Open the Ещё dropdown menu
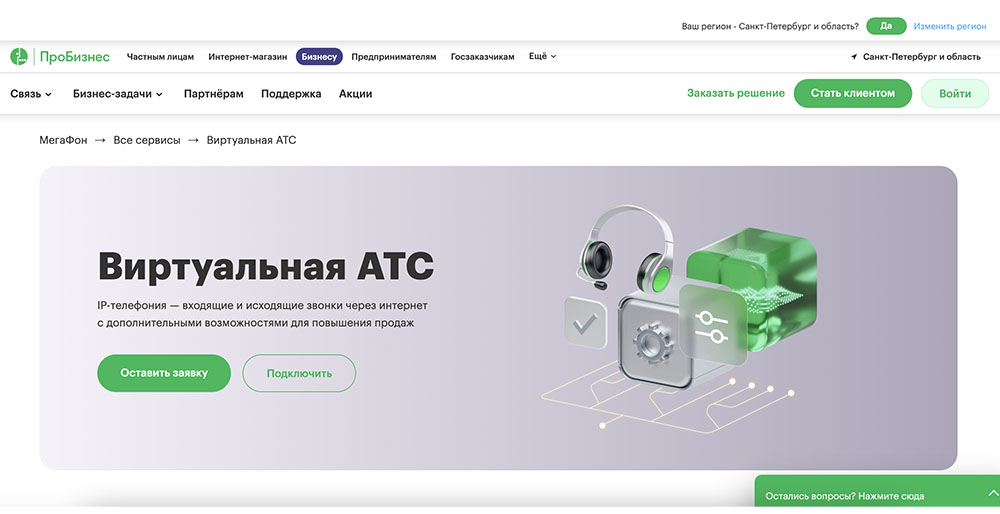The image size is (1000, 514). pyautogui.click(x=543, y=56)
